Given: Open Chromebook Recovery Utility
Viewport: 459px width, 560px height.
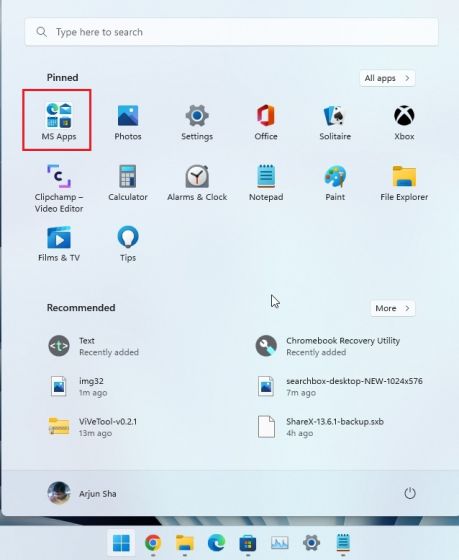Looking at the screenshot, I should pos(329,346).
